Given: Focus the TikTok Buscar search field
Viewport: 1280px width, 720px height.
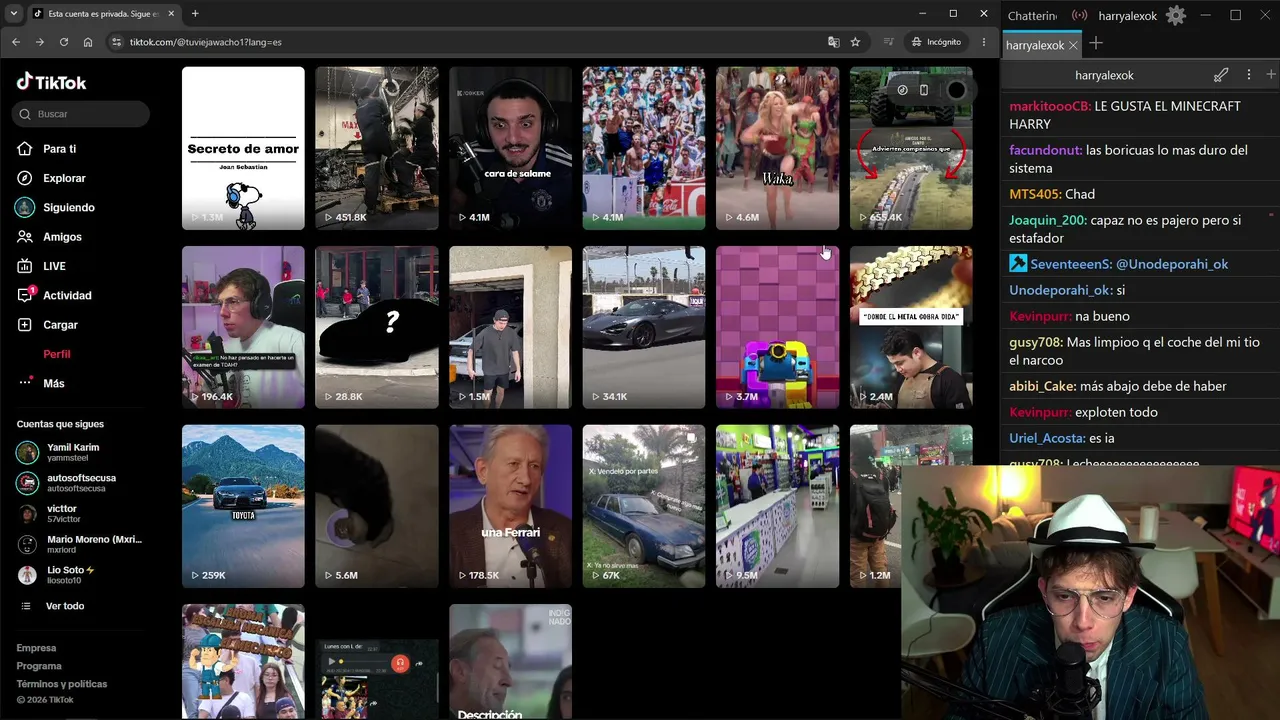Looking at the screenshot, I should [x=82, y=114].
